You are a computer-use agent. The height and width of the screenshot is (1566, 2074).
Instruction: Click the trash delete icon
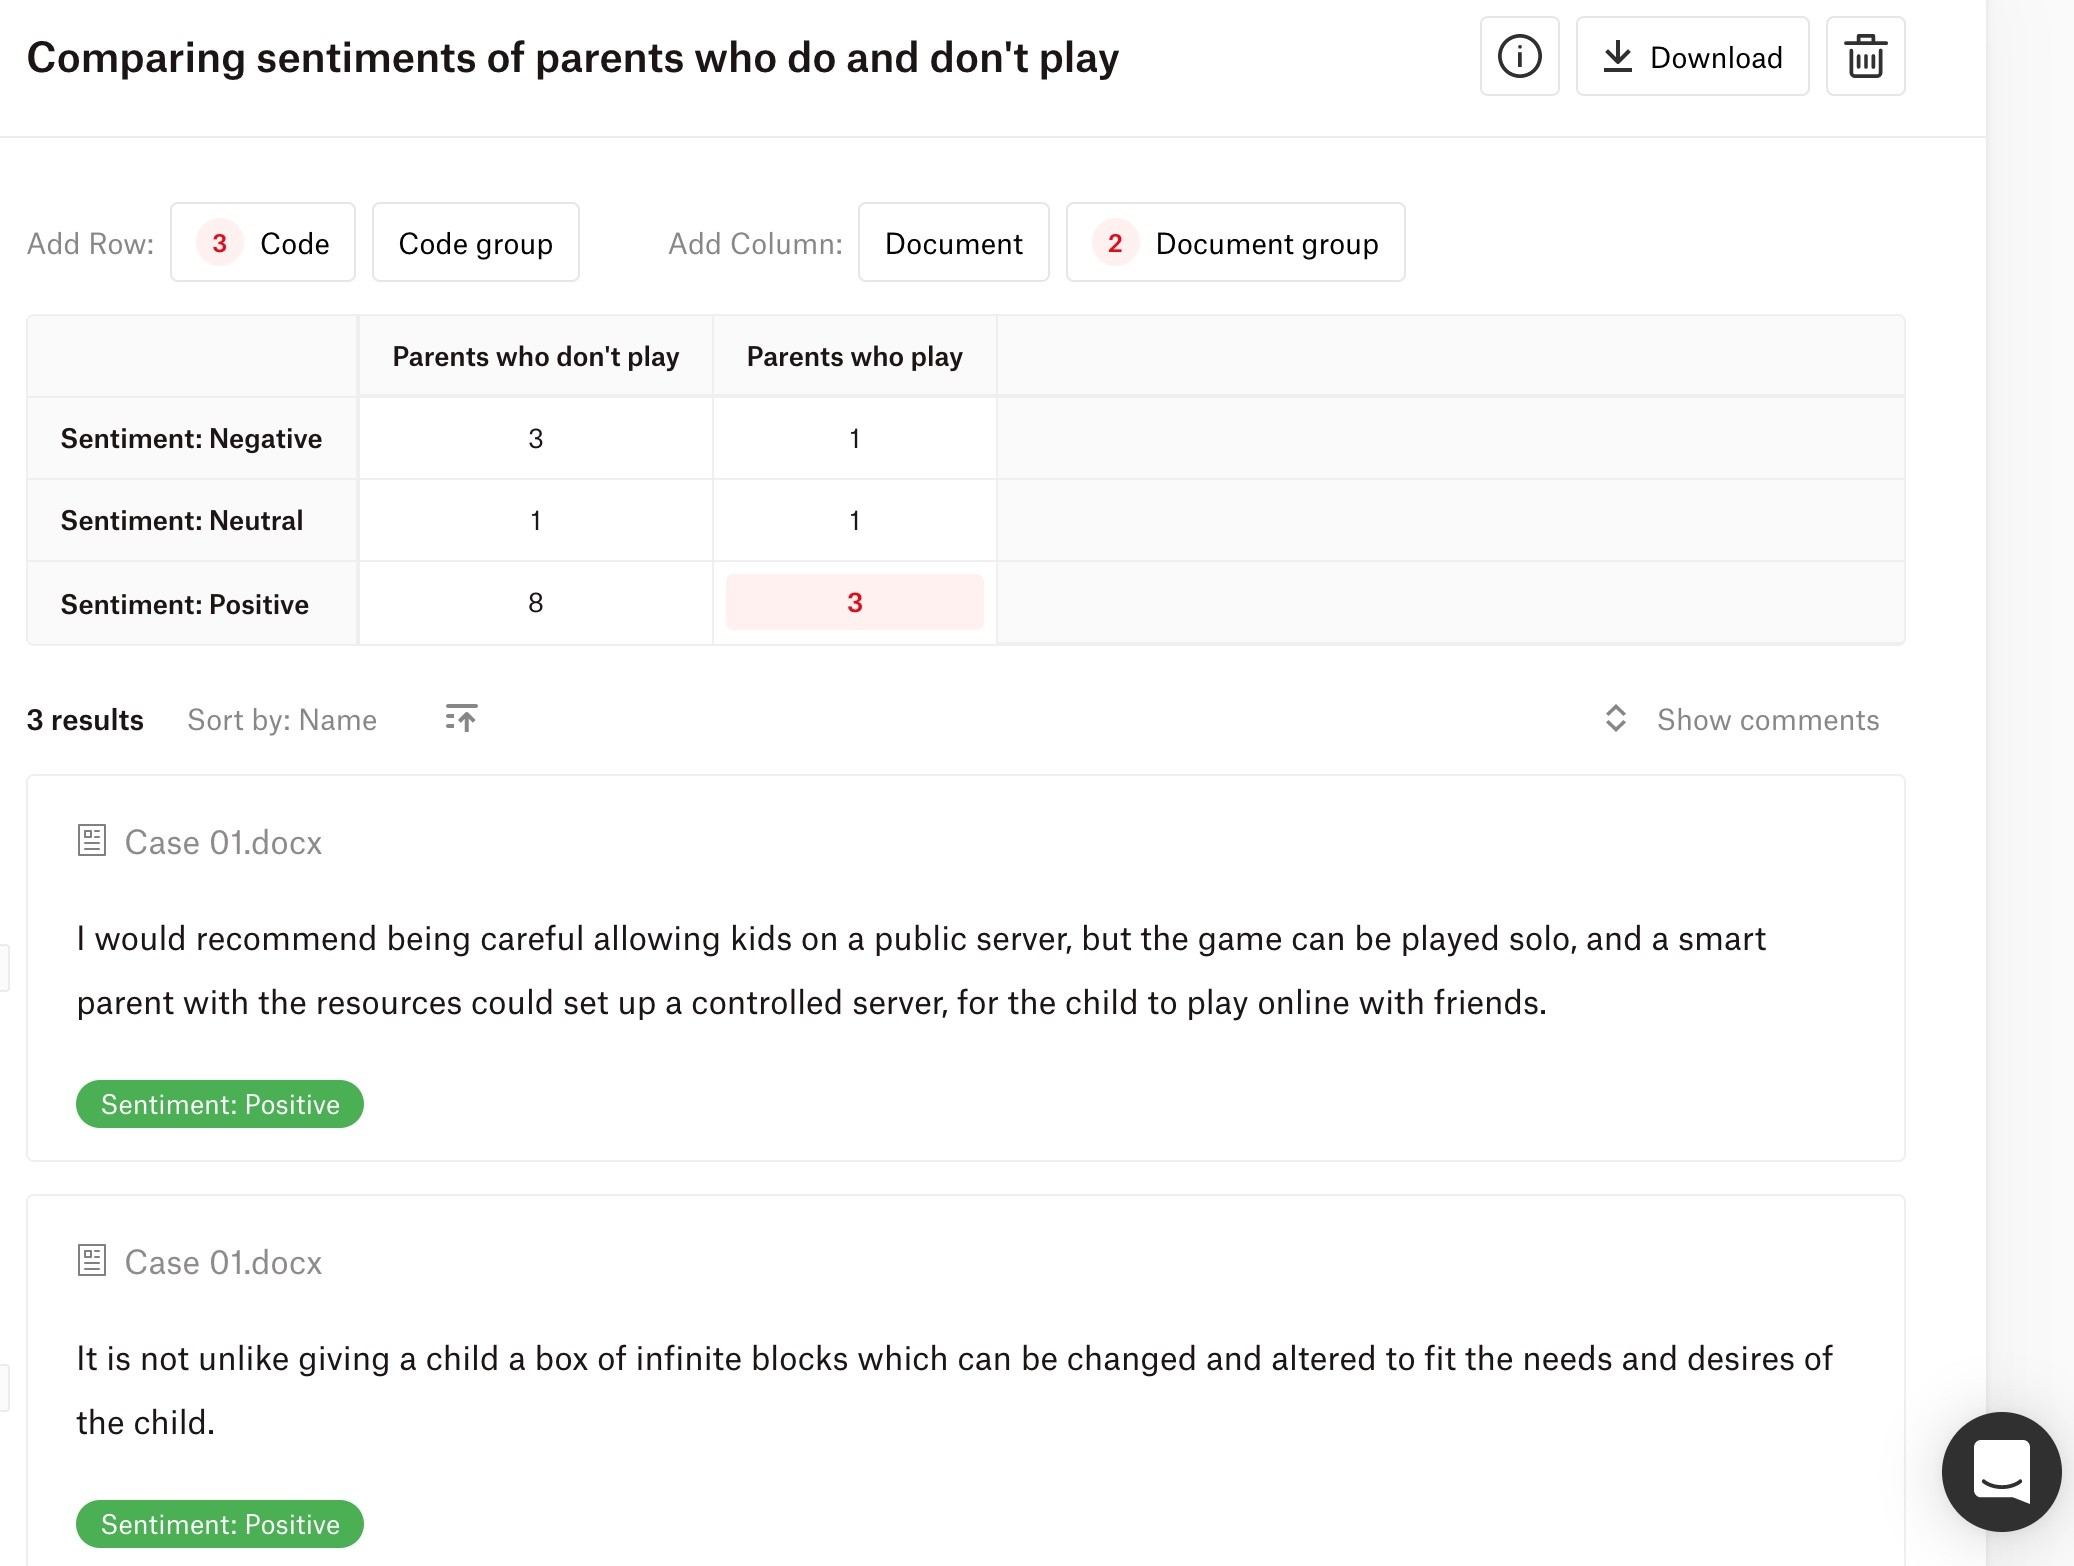point(1865,57)
